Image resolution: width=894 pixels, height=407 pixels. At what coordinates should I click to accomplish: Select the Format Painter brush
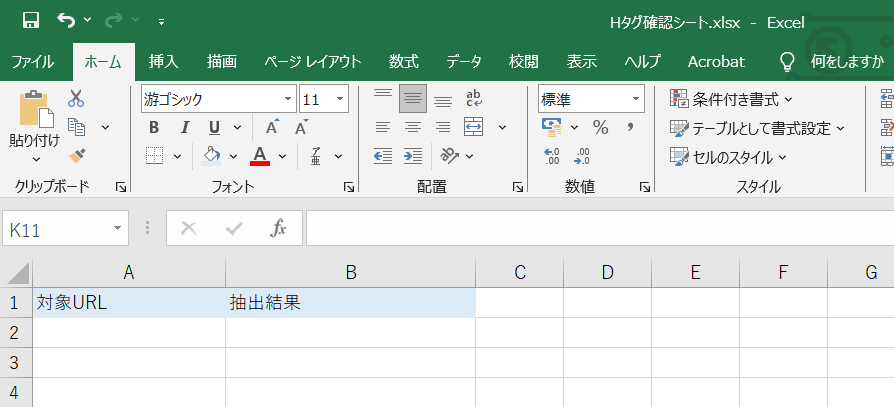[x=77, y=156]
